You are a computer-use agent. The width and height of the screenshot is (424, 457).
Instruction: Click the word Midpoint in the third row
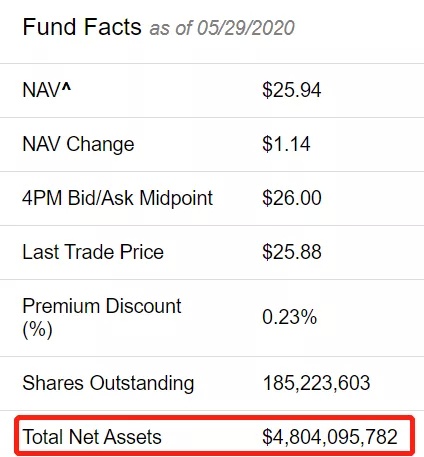click(176, 198)
